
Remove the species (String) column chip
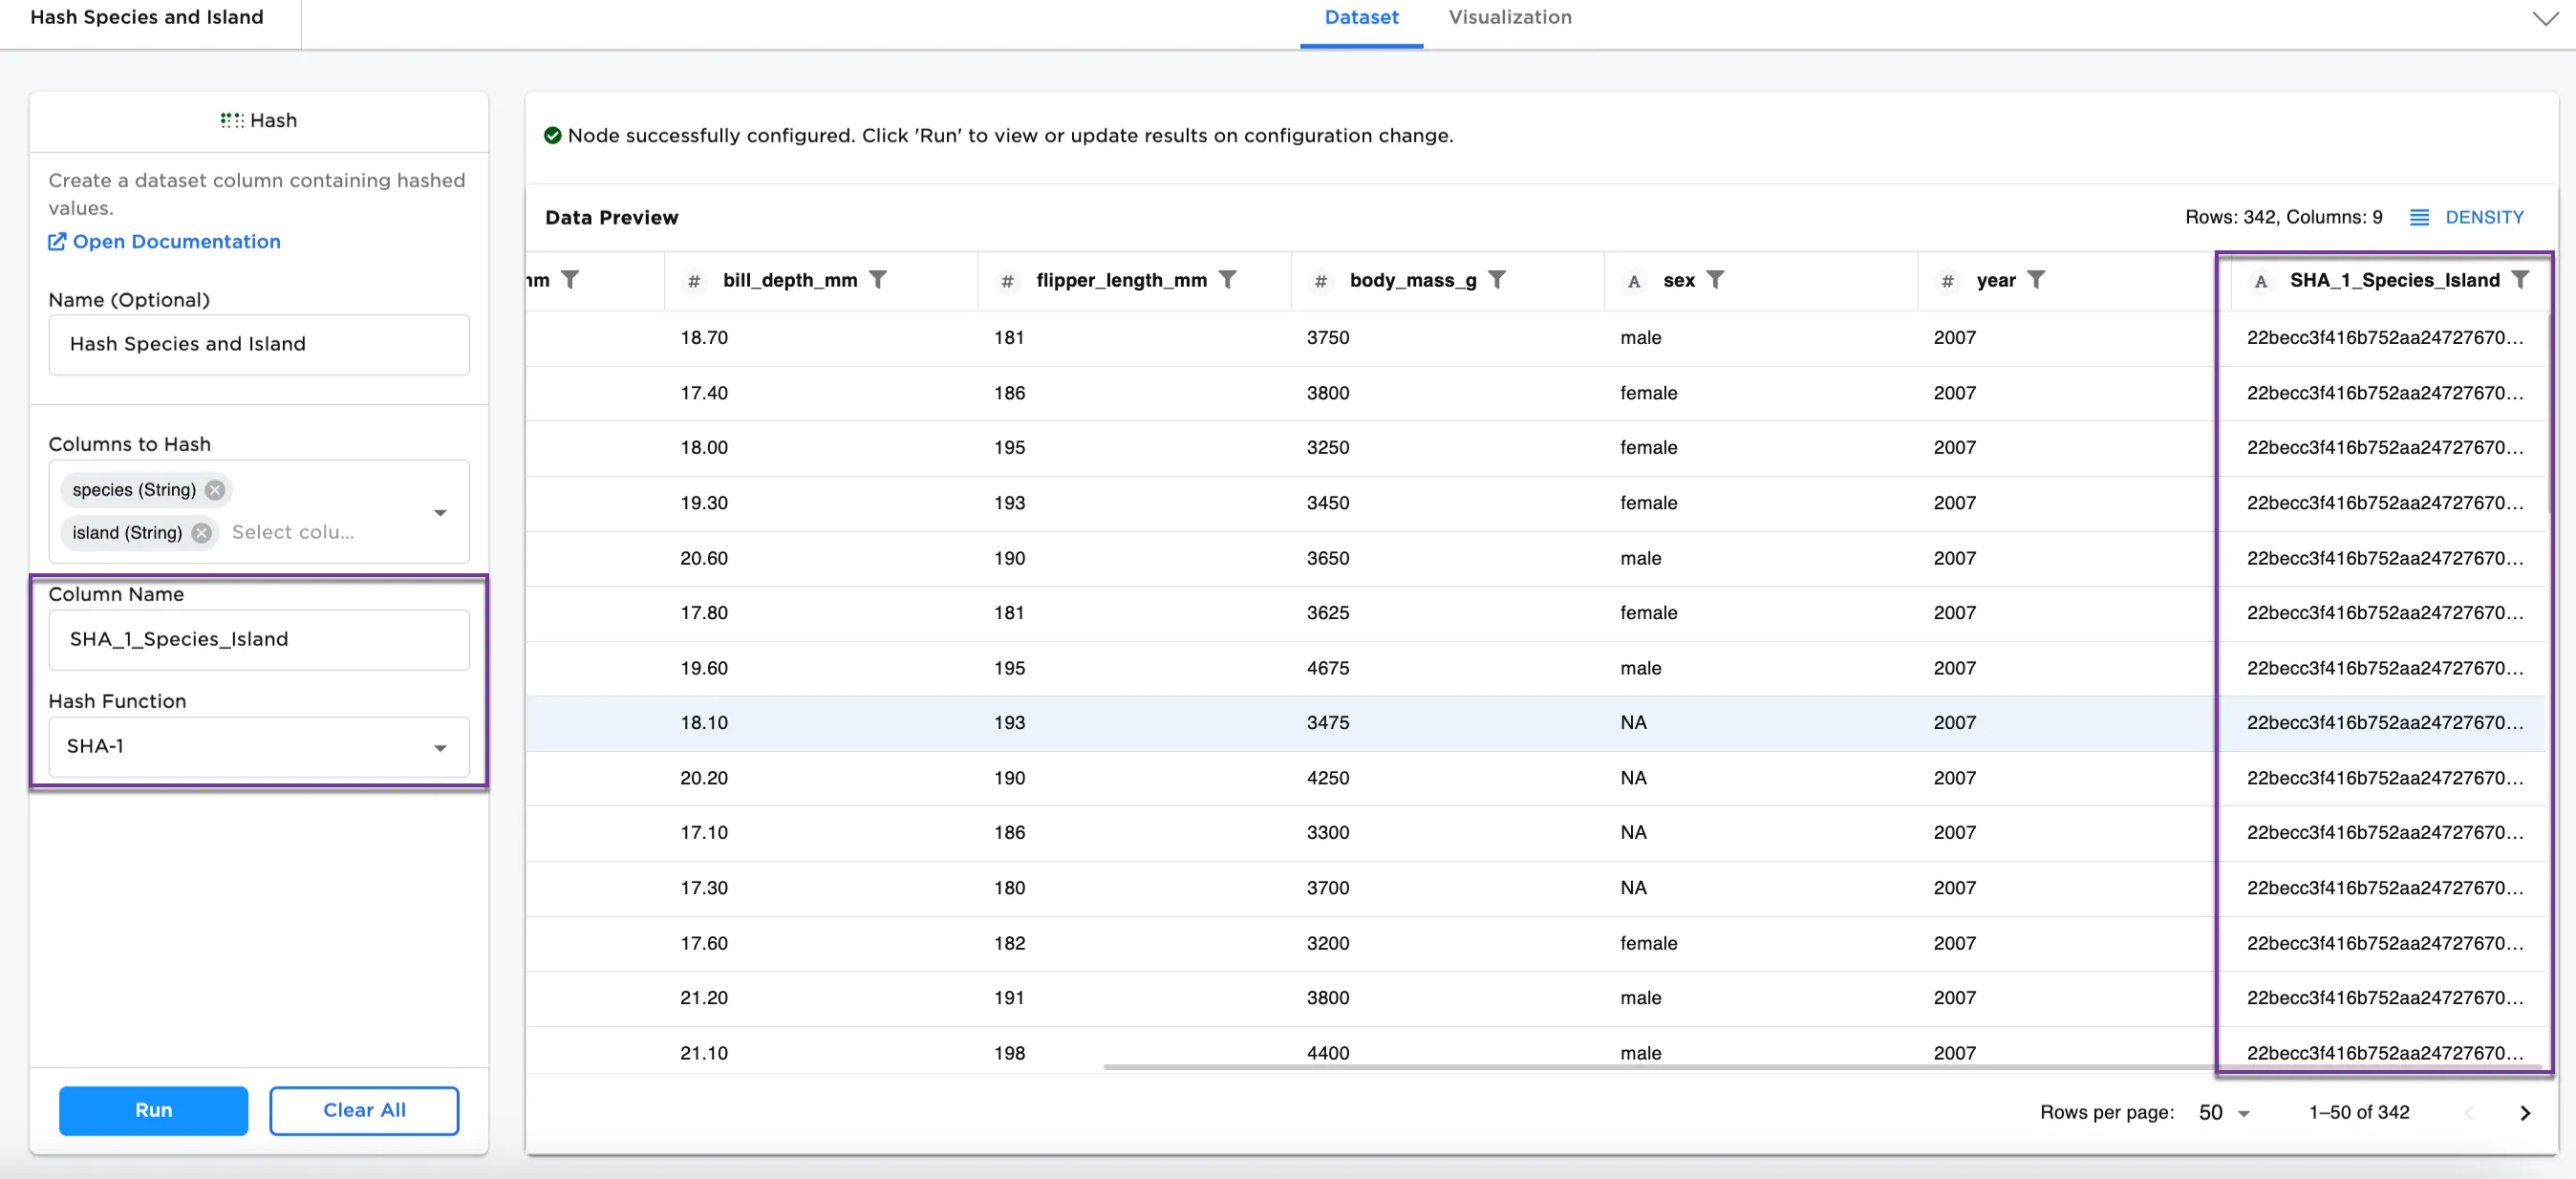tap(214, 490)
